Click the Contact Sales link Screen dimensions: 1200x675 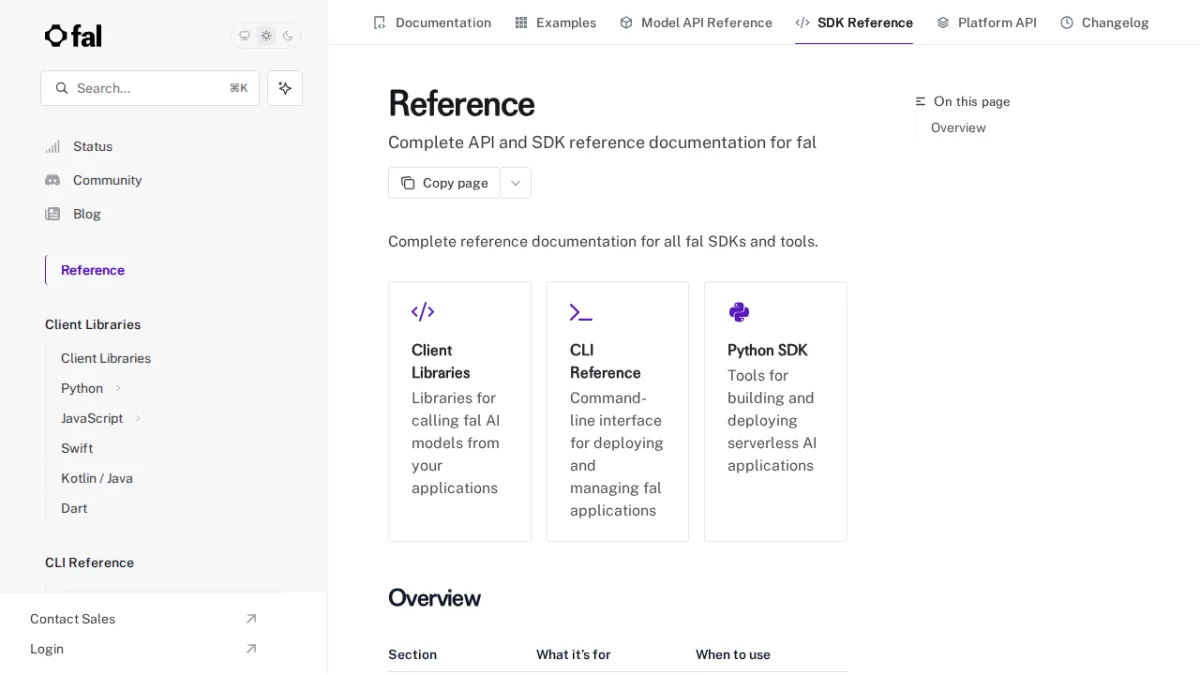point(73,619)
